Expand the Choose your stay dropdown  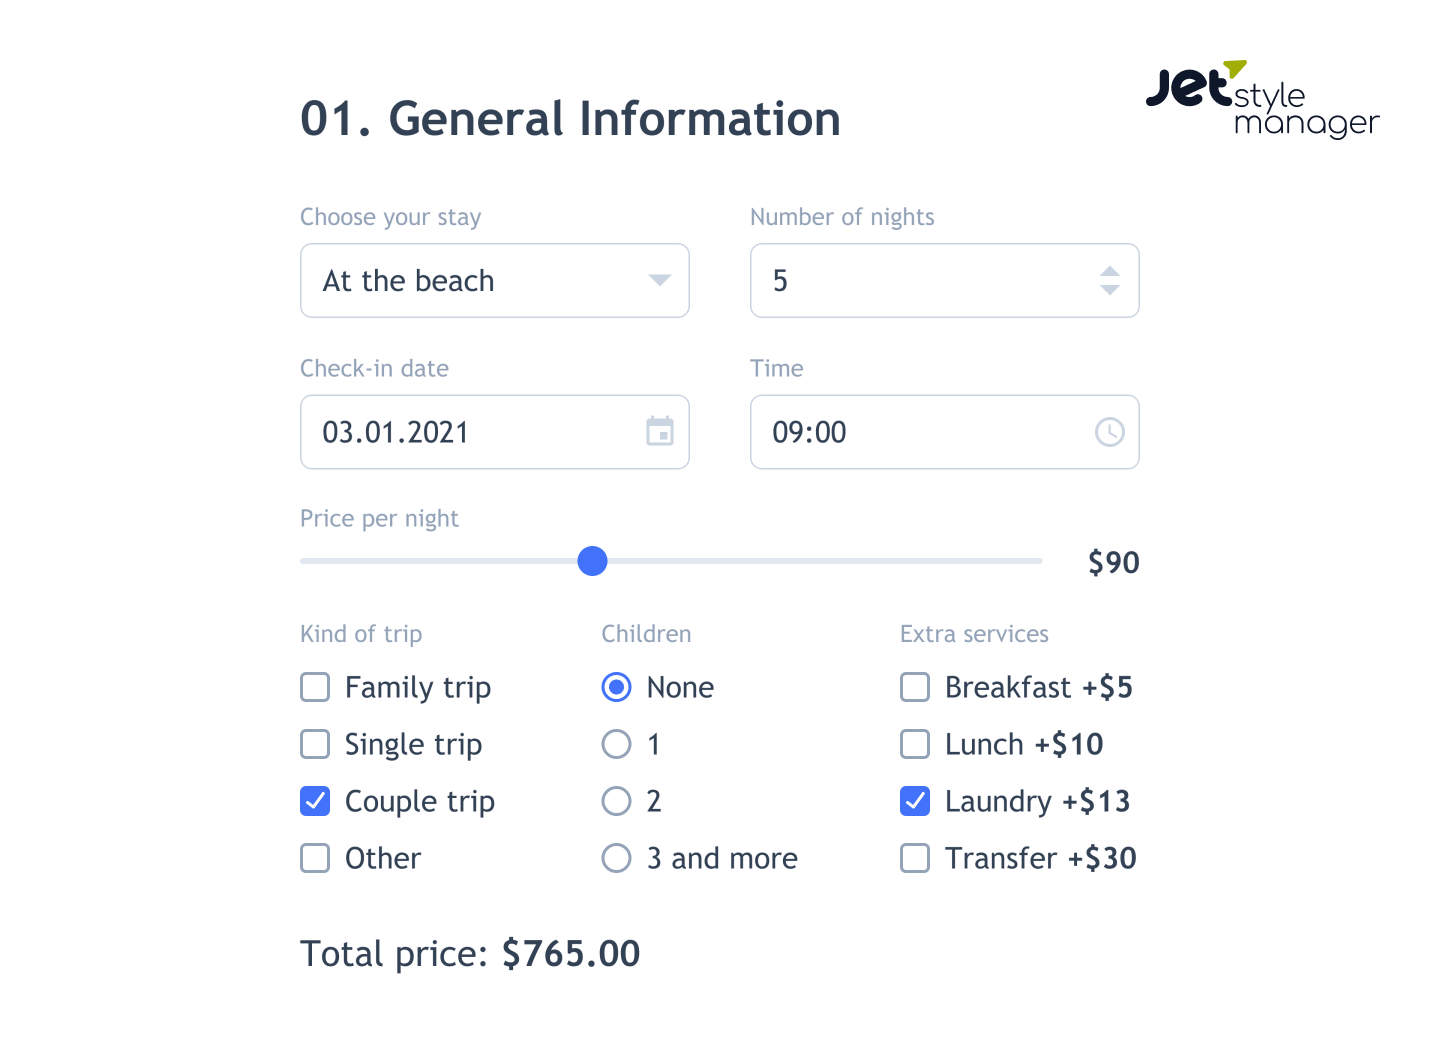[495, 280]
